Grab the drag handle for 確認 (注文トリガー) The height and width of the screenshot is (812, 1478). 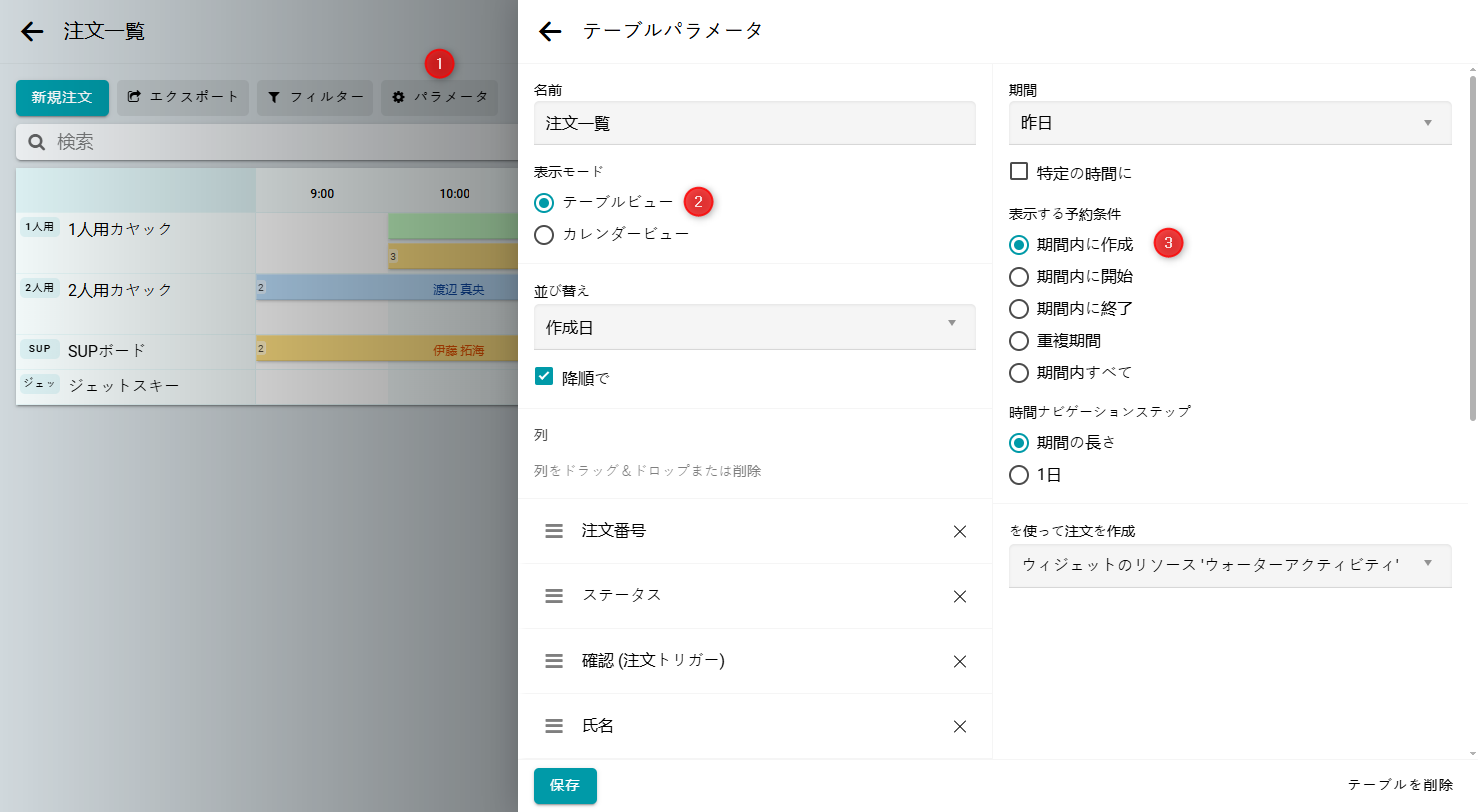554,661
